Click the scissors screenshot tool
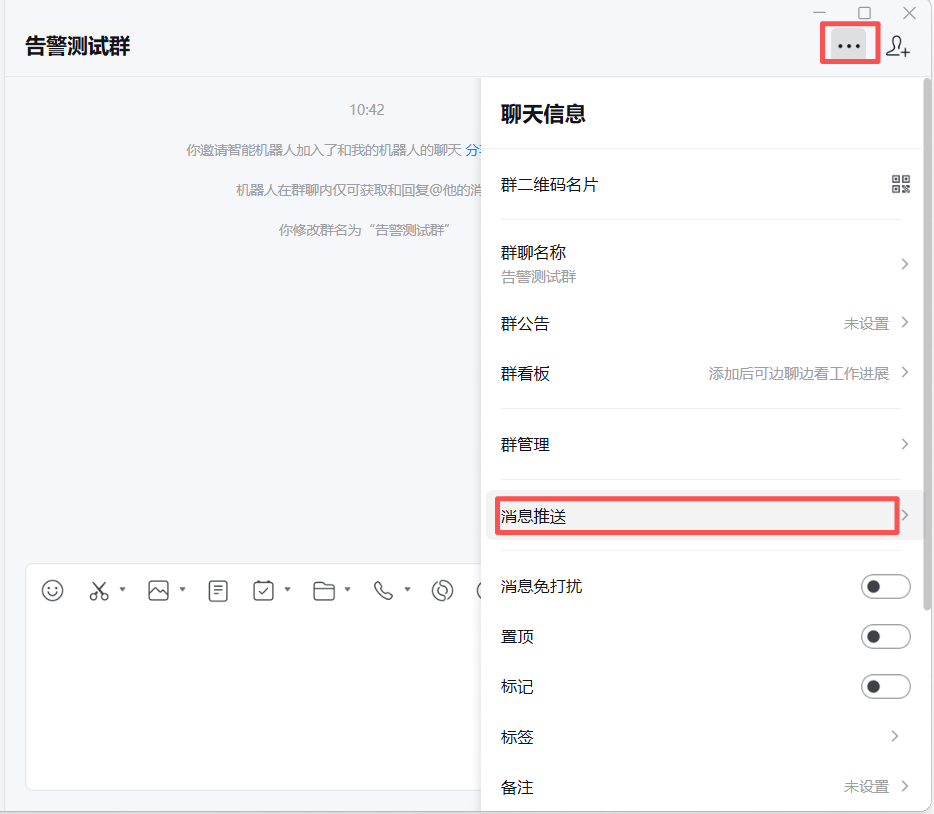934x814 pixels. point(98,591)
